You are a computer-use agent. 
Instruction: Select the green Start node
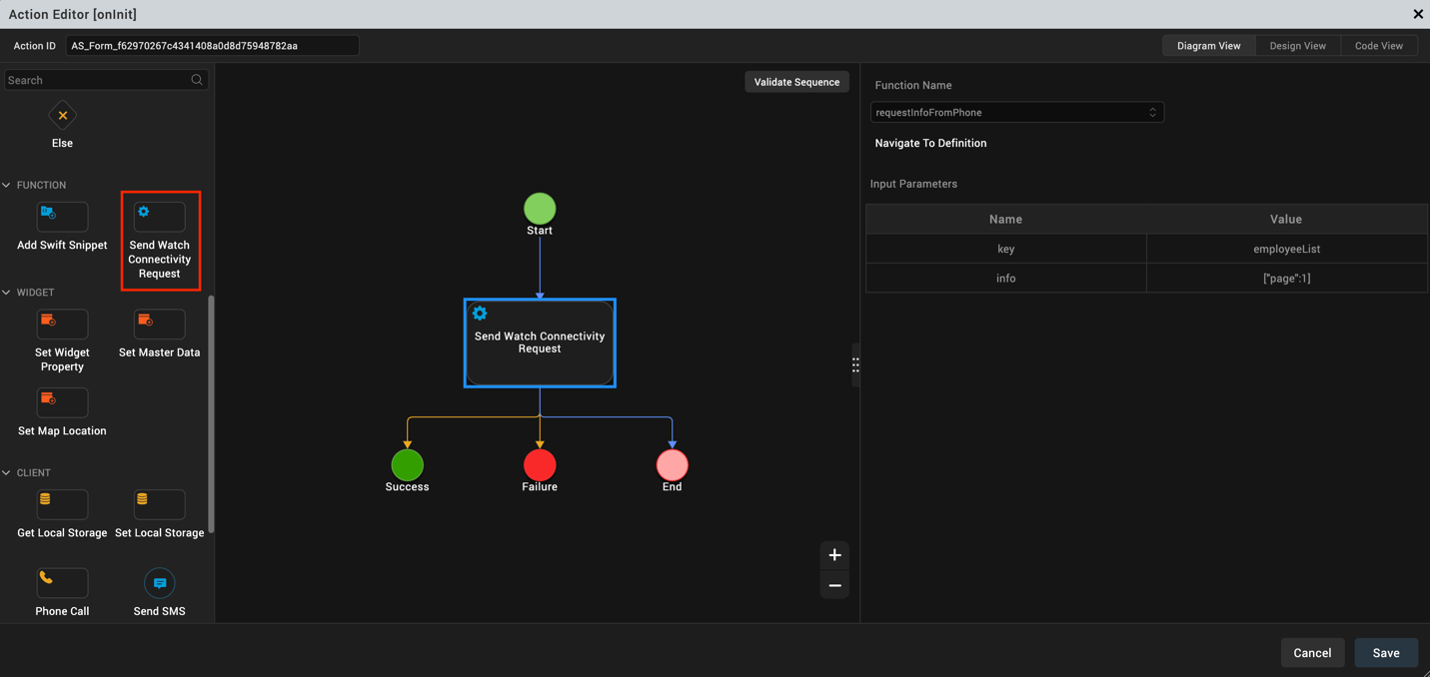tap(540, 209)
